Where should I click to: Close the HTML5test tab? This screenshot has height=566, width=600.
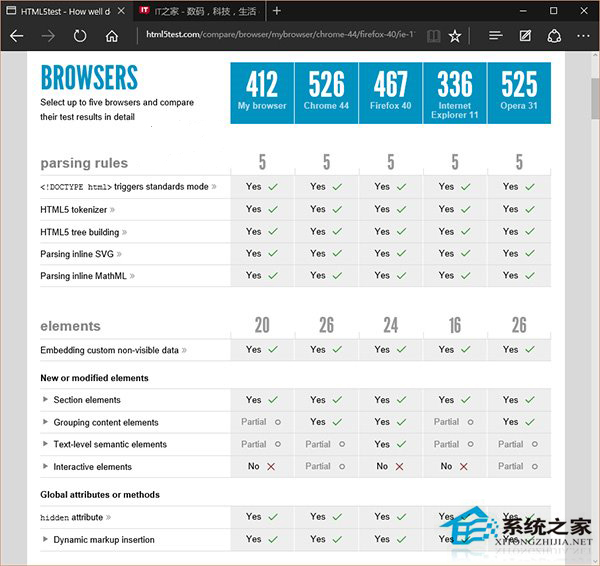pyautogui.click(x=121, y=11)
